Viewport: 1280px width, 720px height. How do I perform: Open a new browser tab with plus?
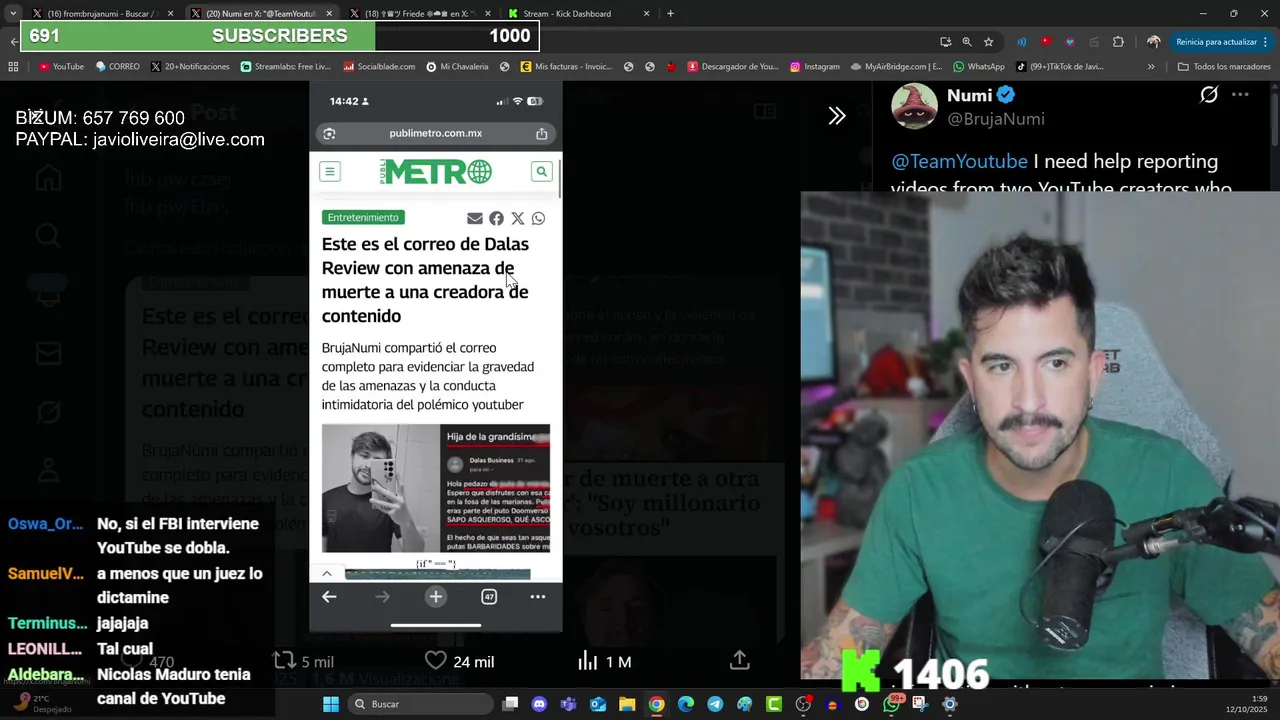click(670, 14)
